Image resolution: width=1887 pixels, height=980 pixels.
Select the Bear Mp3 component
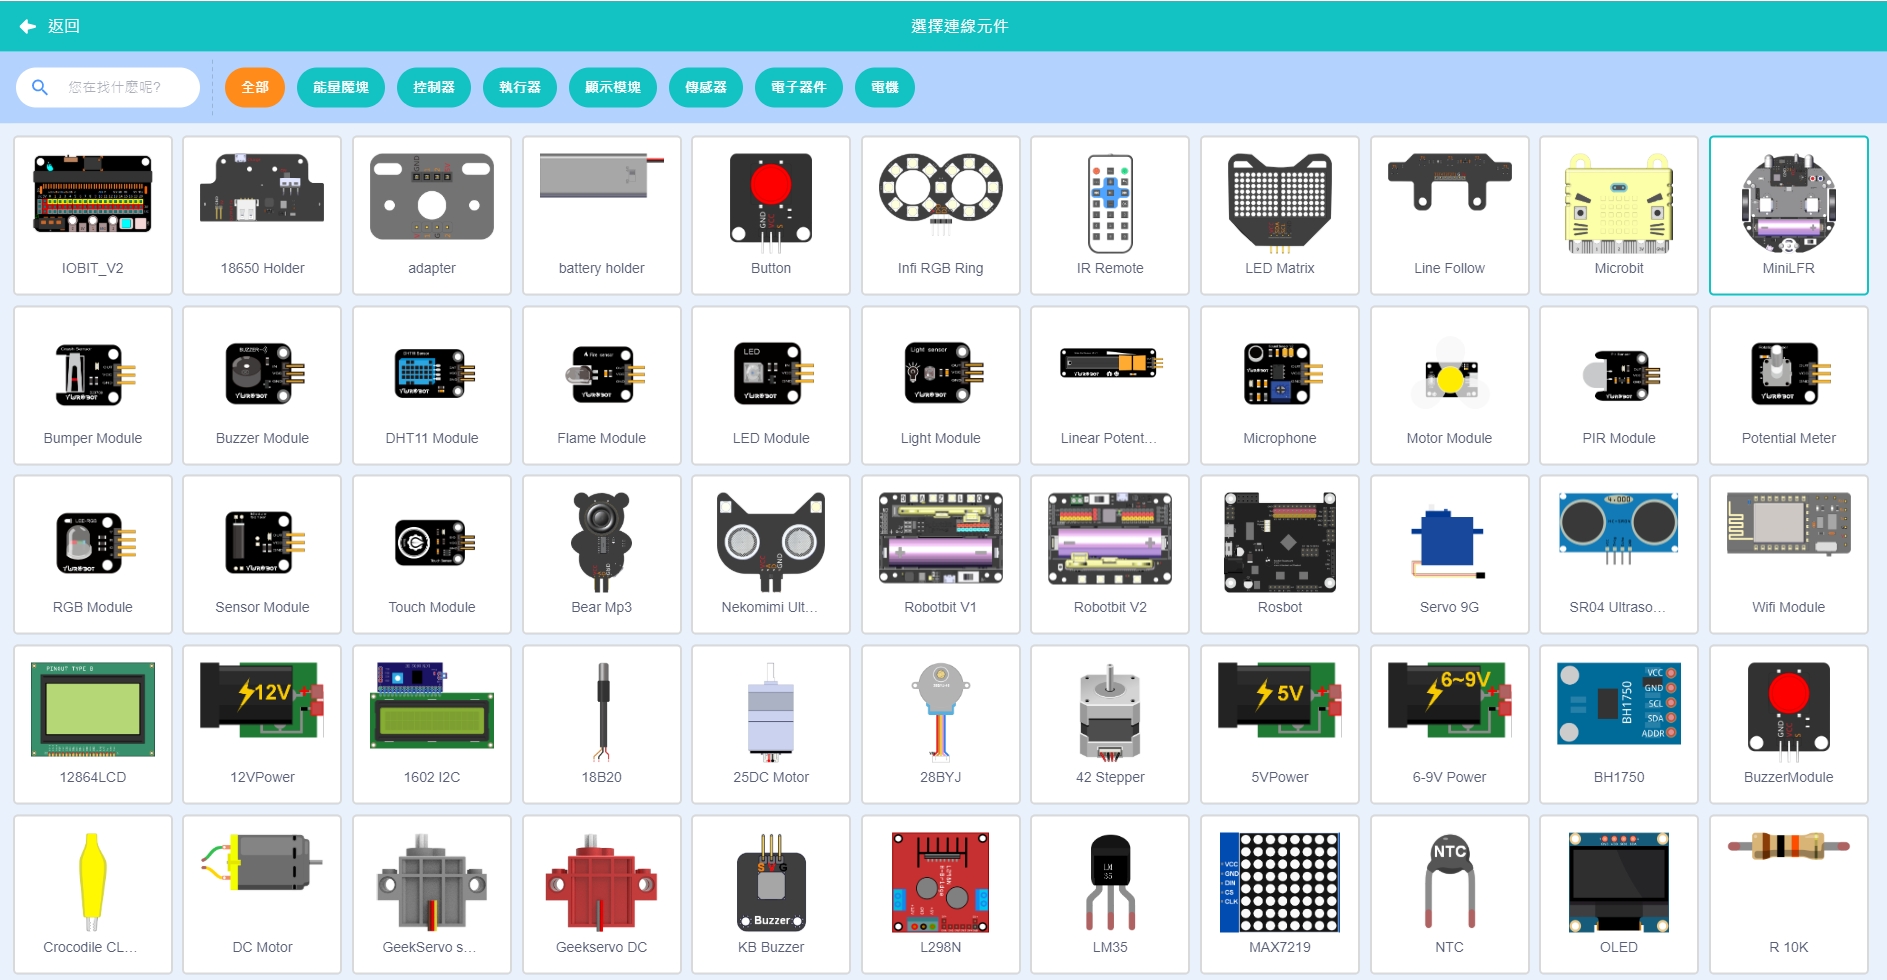click(601, 554)
